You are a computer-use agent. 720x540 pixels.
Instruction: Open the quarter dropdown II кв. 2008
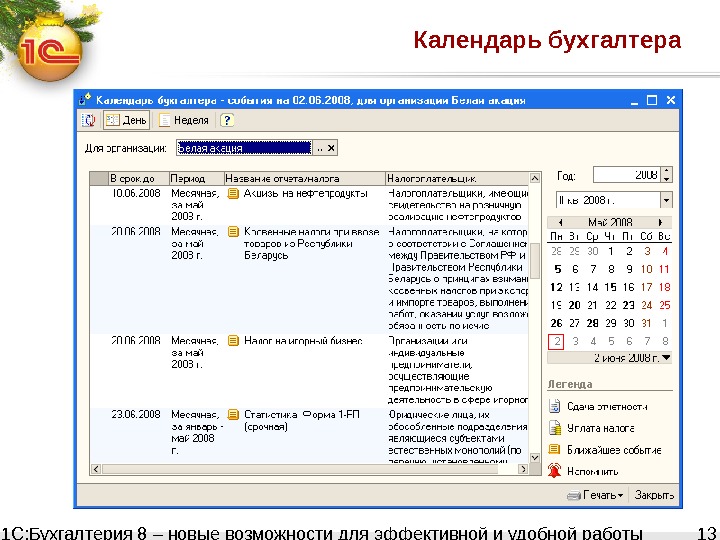click(667, 200)
